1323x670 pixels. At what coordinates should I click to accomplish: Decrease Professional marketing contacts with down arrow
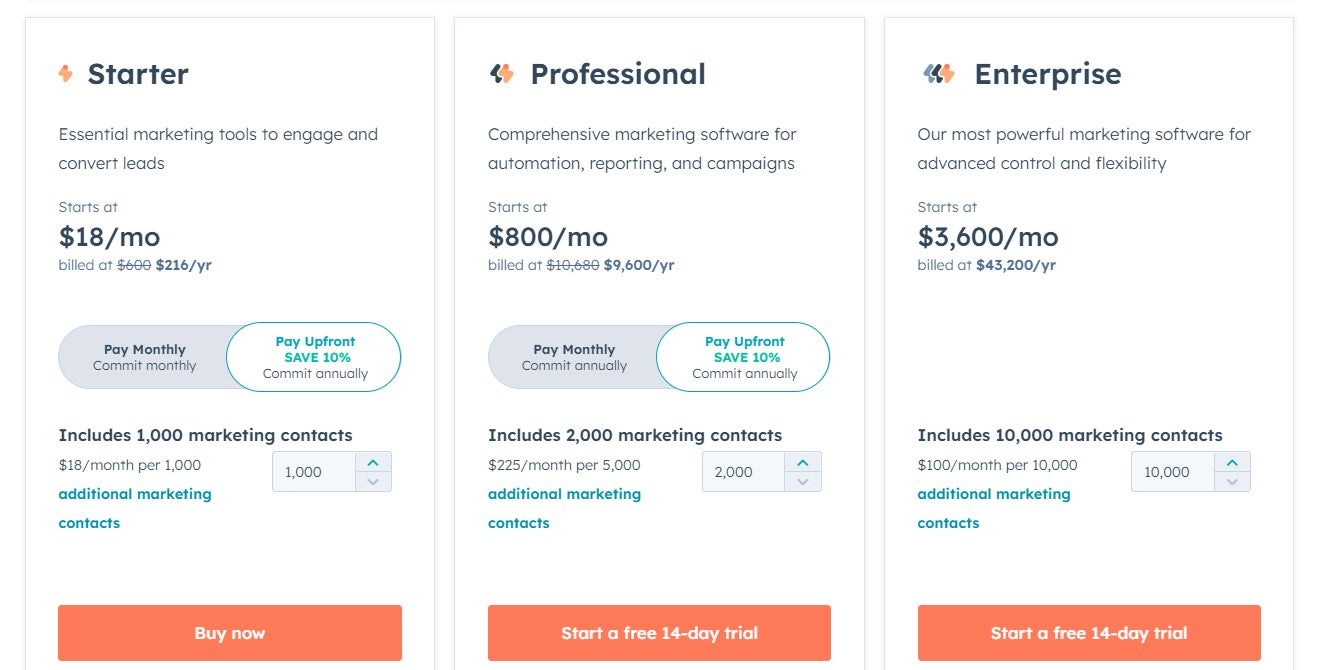pyautogui.click(x=802, y=481)
